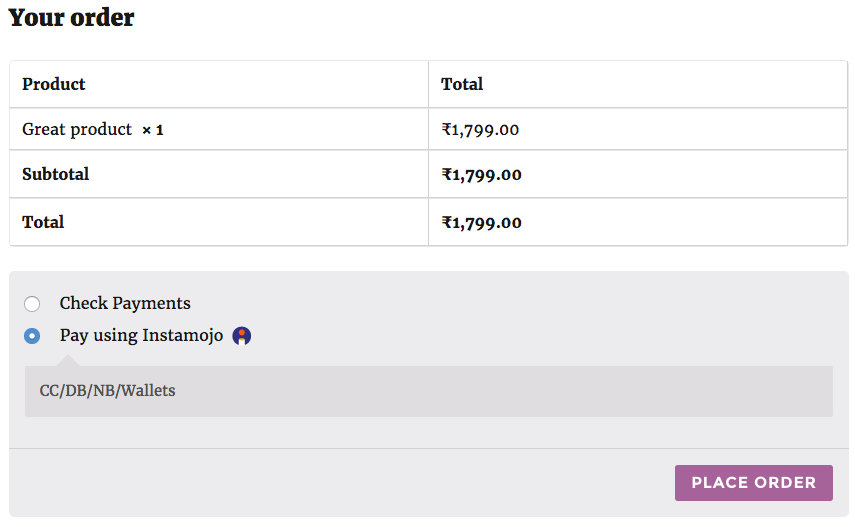Click the "Great product" item name
855x527 pixels.
coord(77,129)
